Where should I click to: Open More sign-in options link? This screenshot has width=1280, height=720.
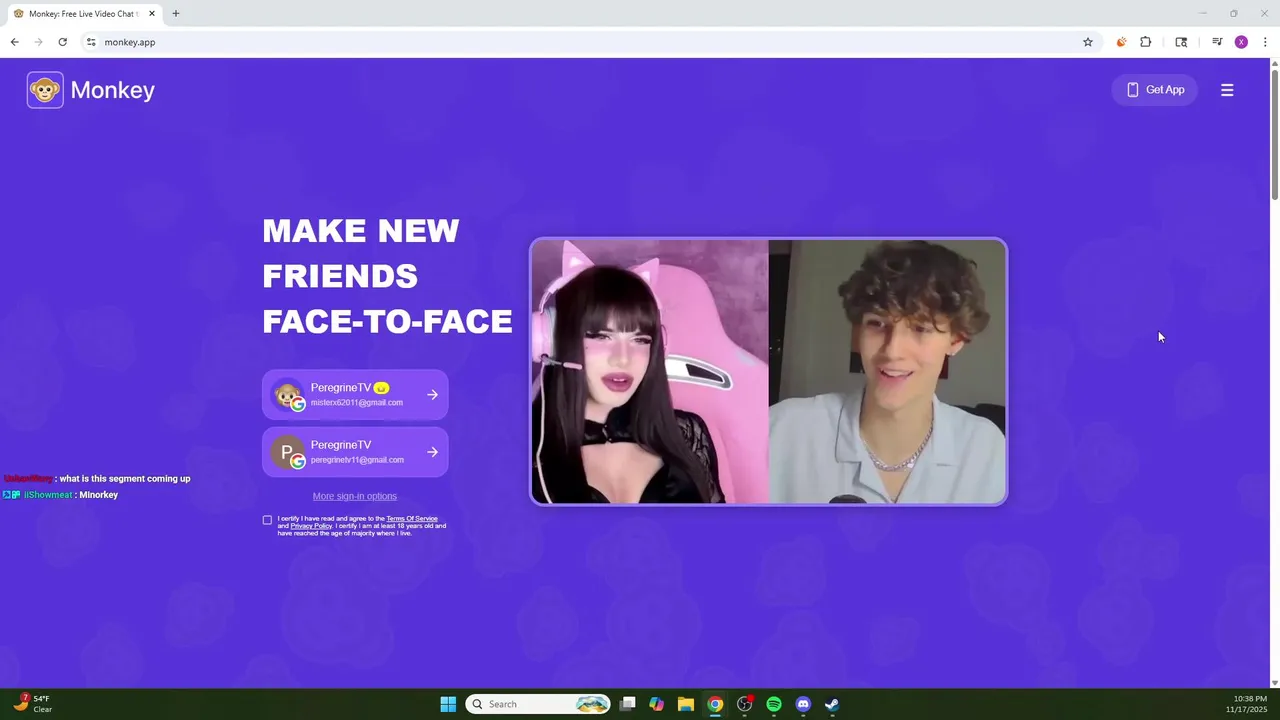[354, 496]
